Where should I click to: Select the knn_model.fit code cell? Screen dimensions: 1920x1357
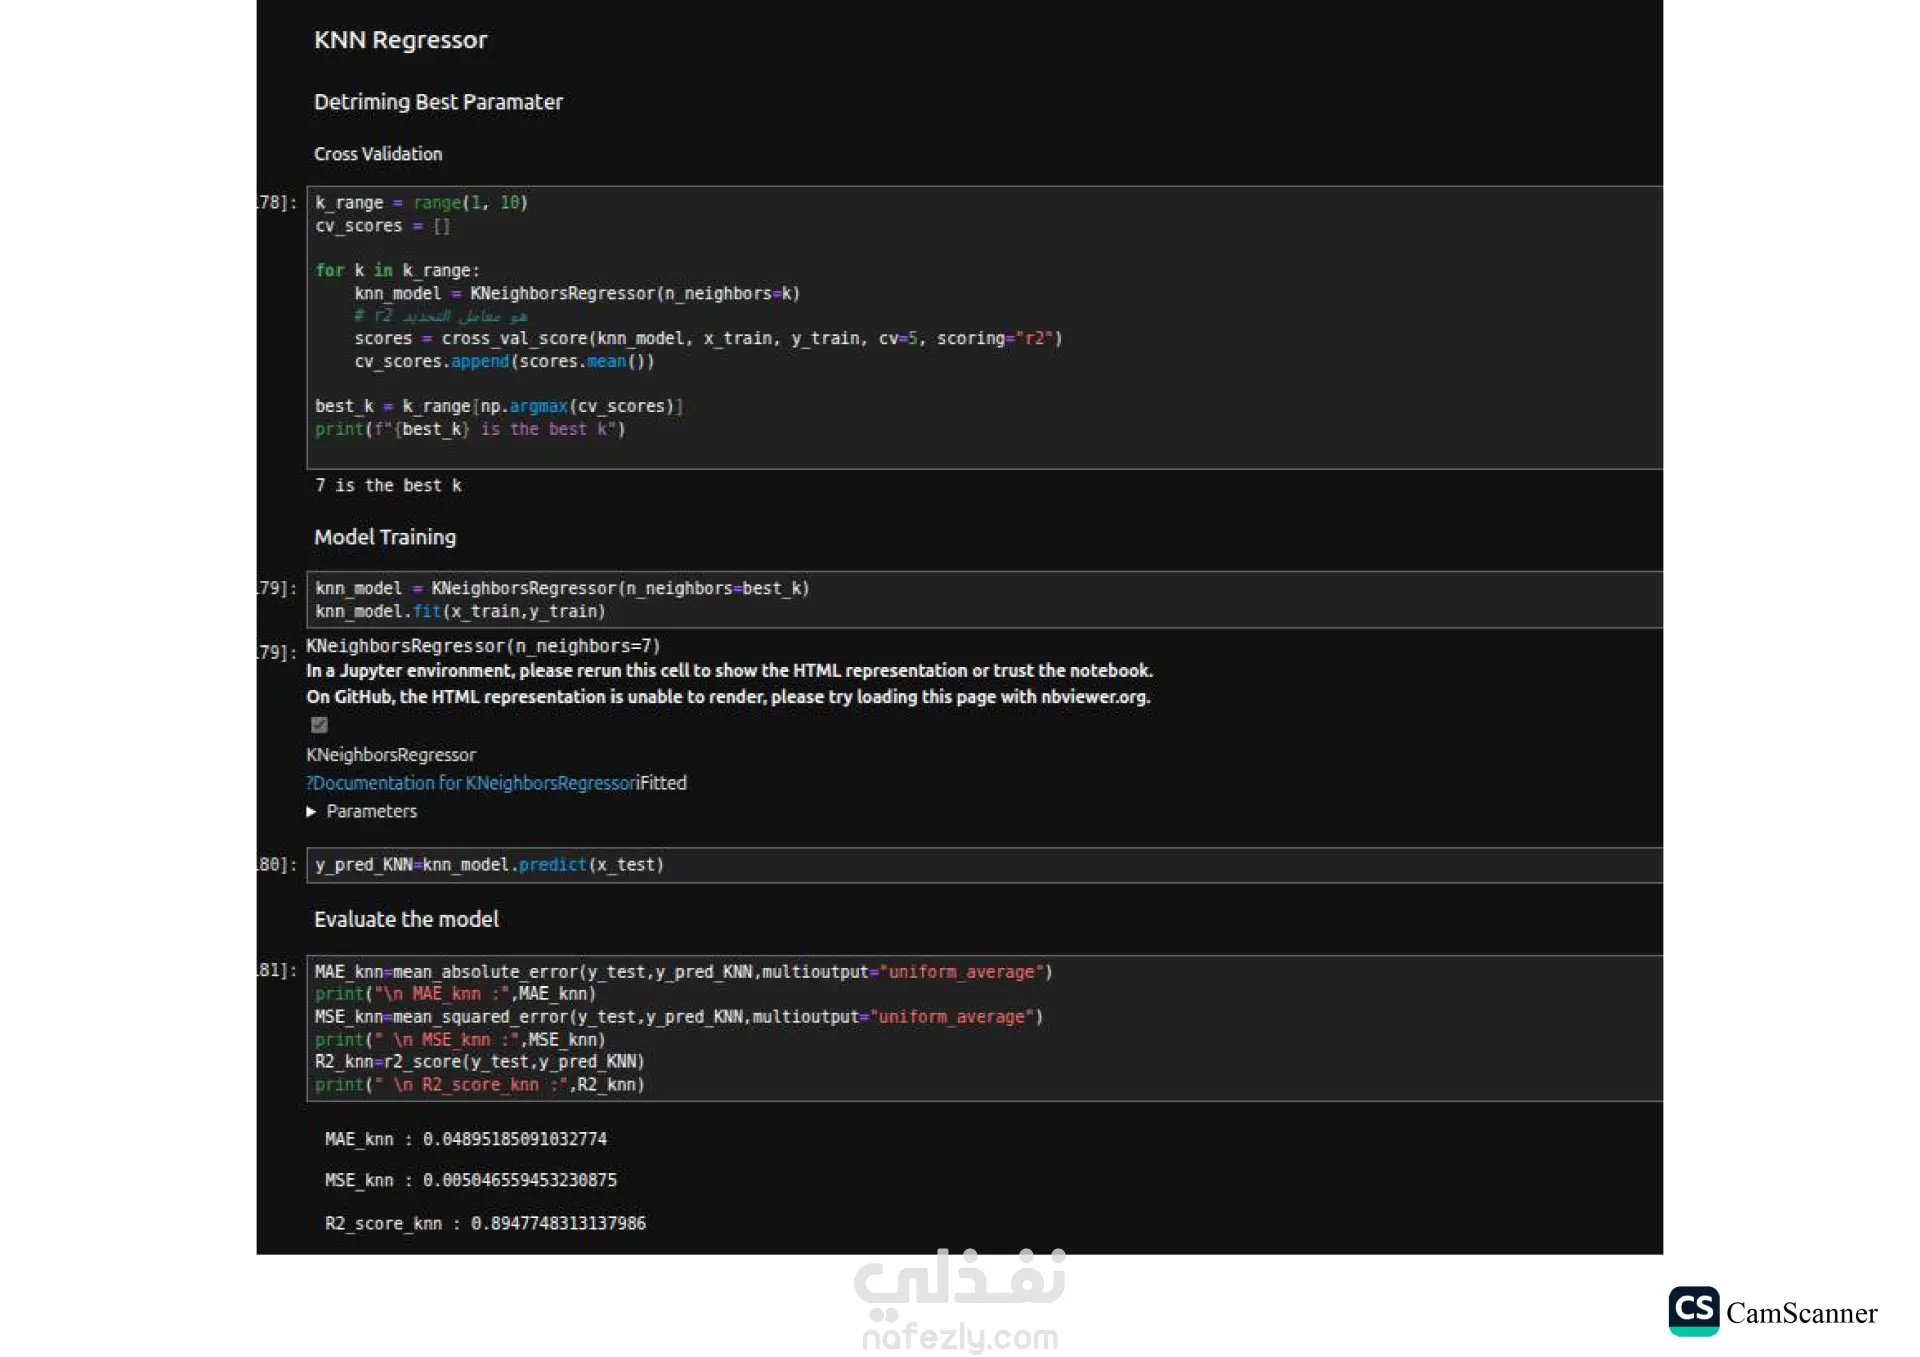[x=984, y=600]
